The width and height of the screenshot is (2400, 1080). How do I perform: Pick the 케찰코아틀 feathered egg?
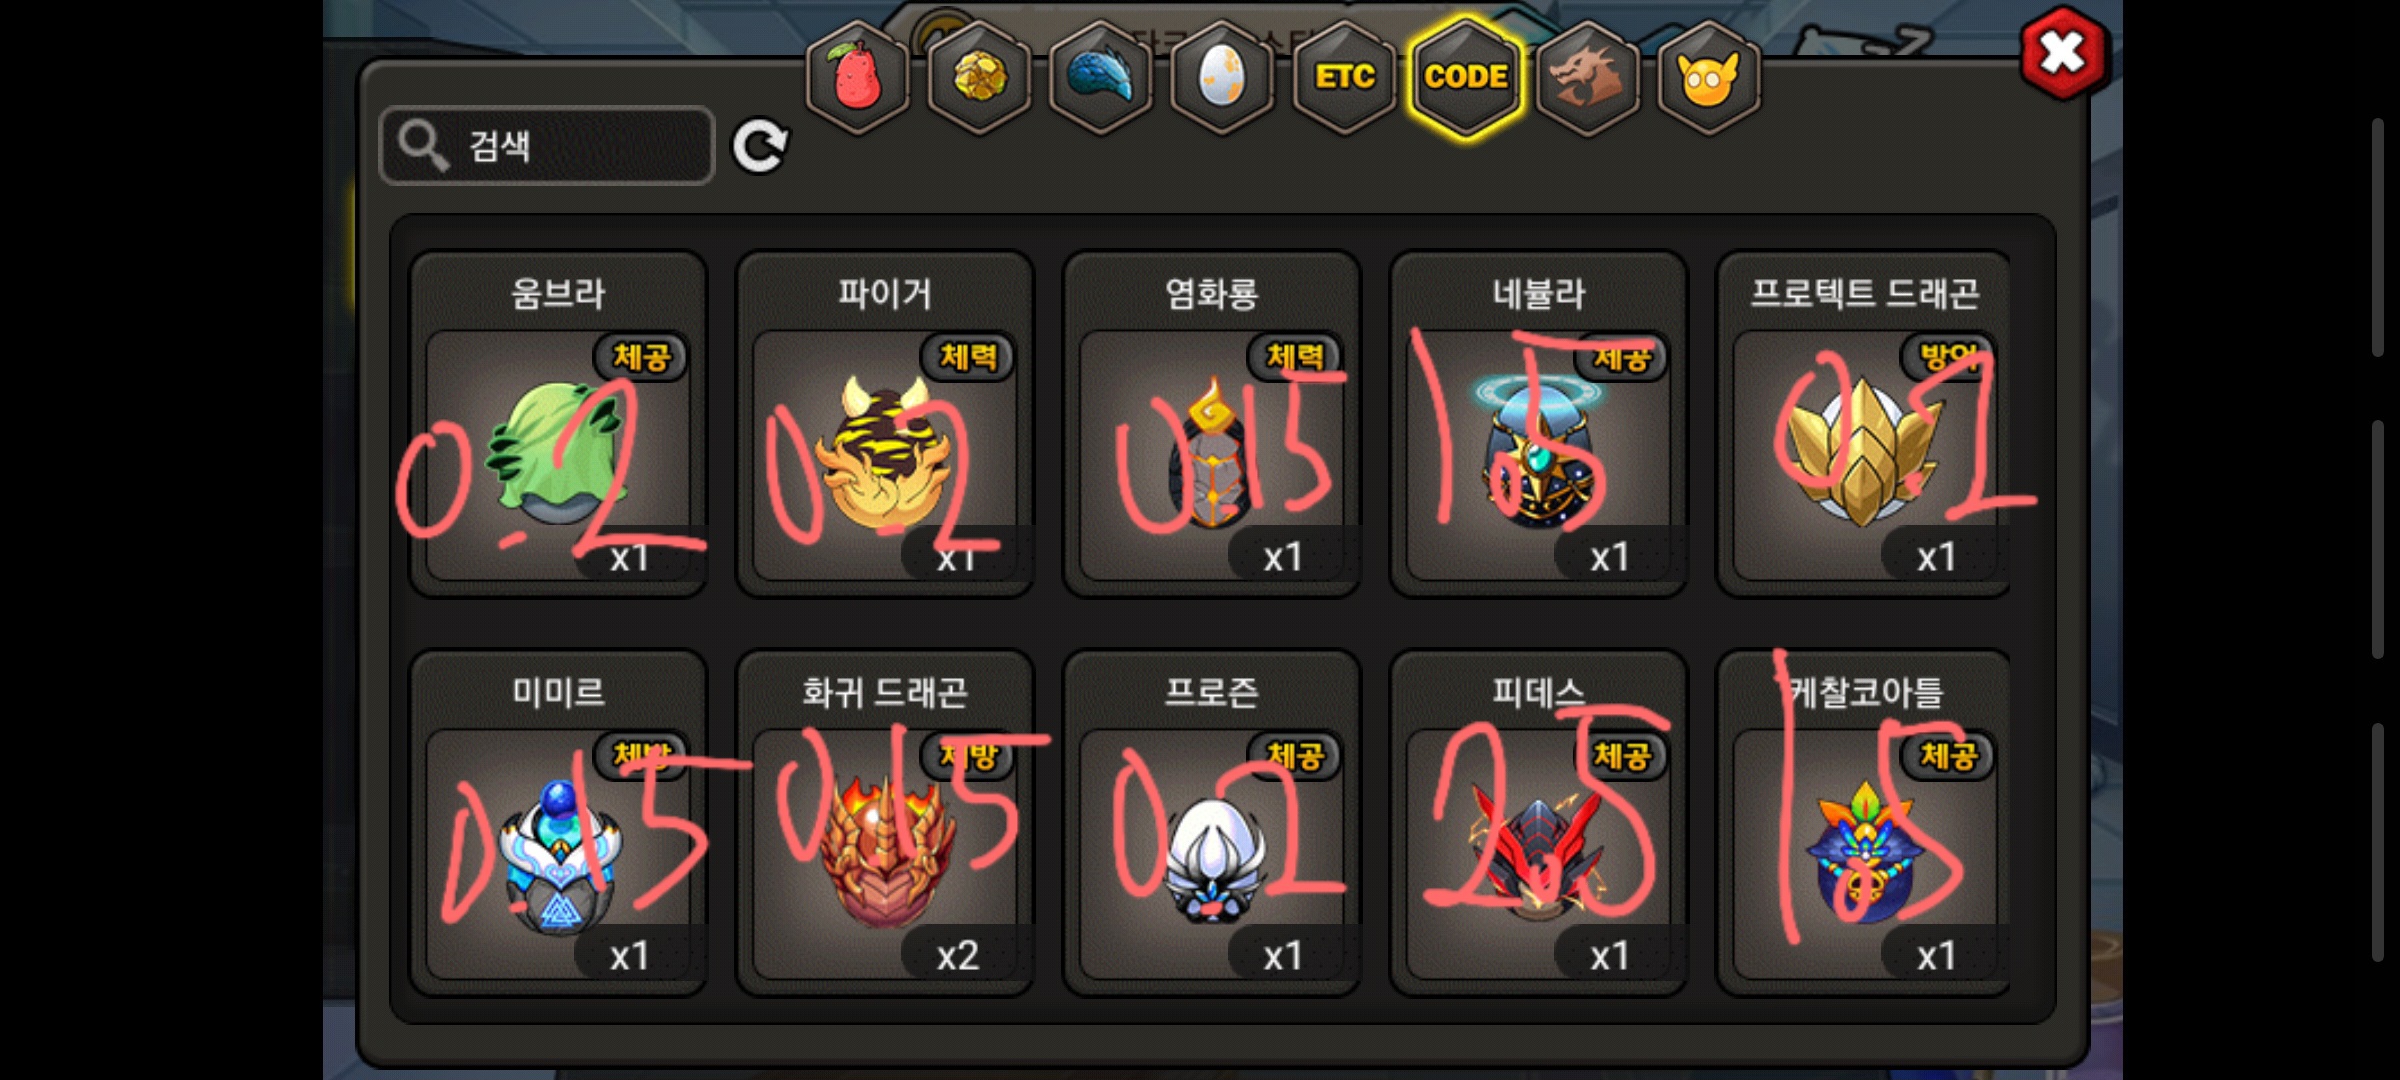tap(1864, 823)
